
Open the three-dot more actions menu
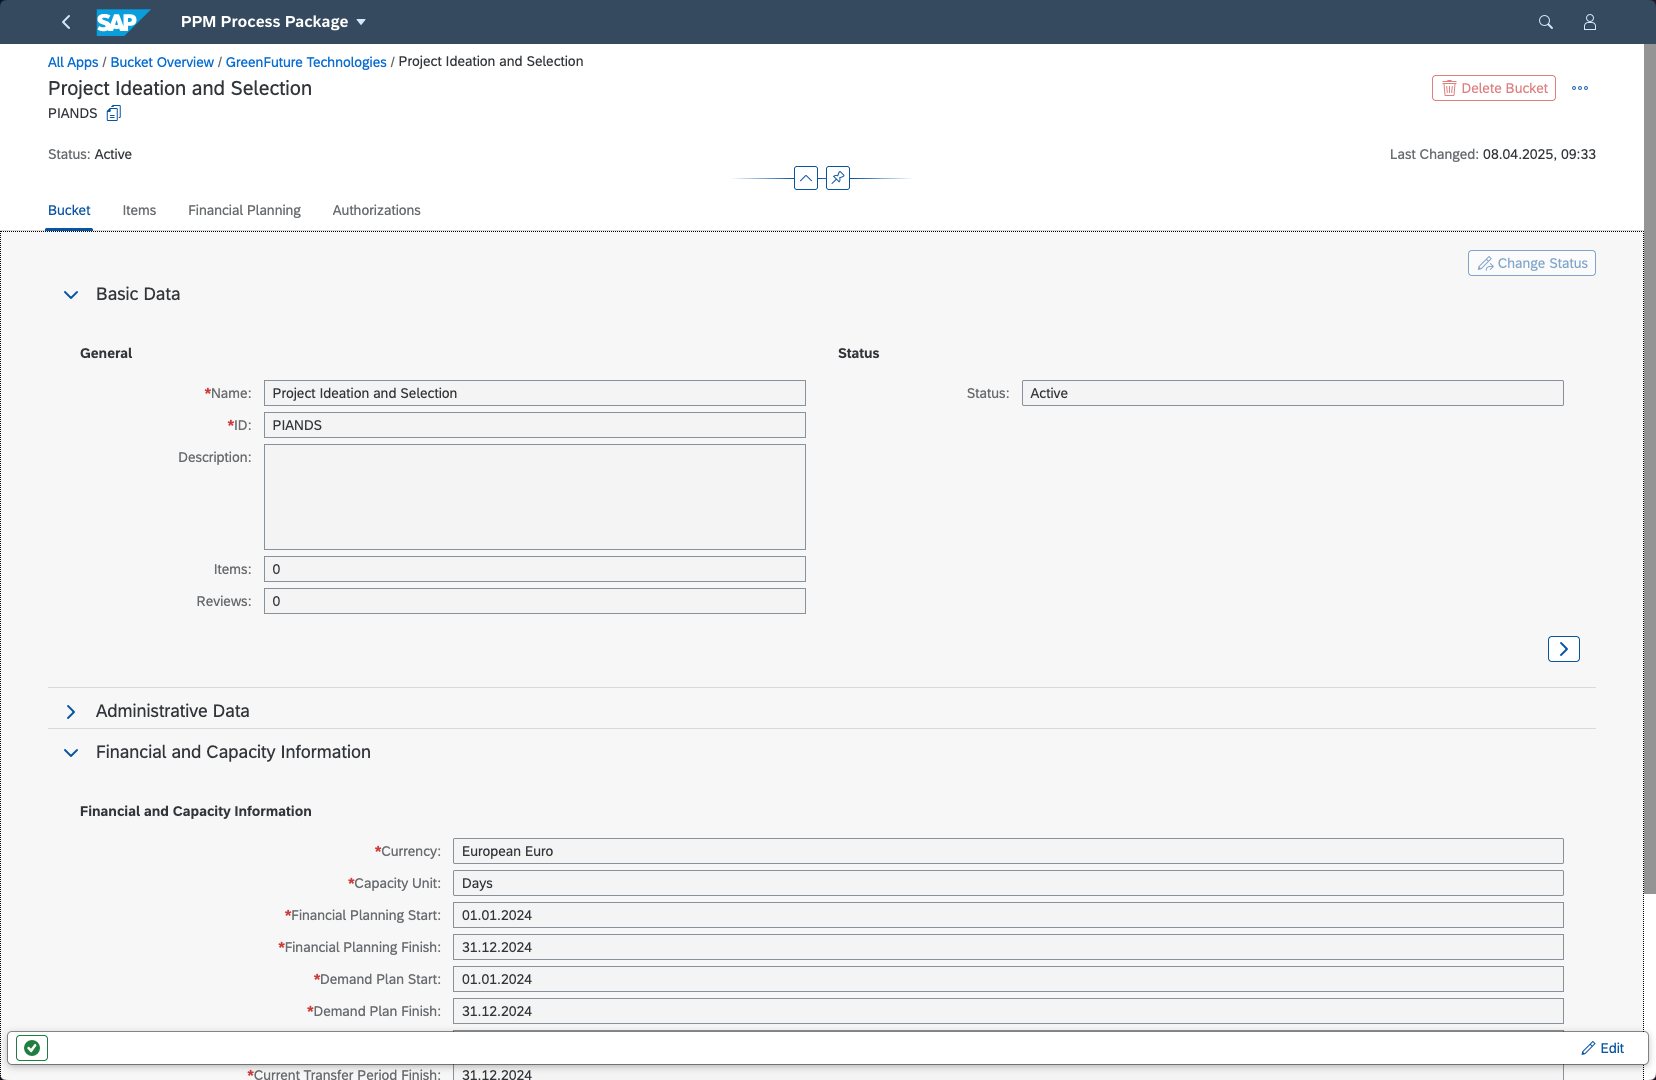coord(1579,88)
